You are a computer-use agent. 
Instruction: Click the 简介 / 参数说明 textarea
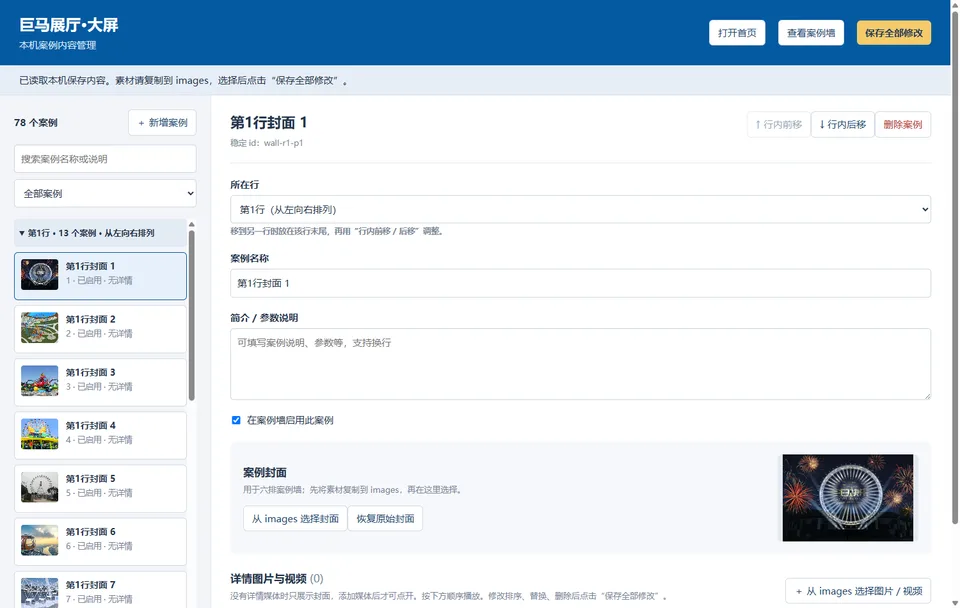(x=580, y=364)
